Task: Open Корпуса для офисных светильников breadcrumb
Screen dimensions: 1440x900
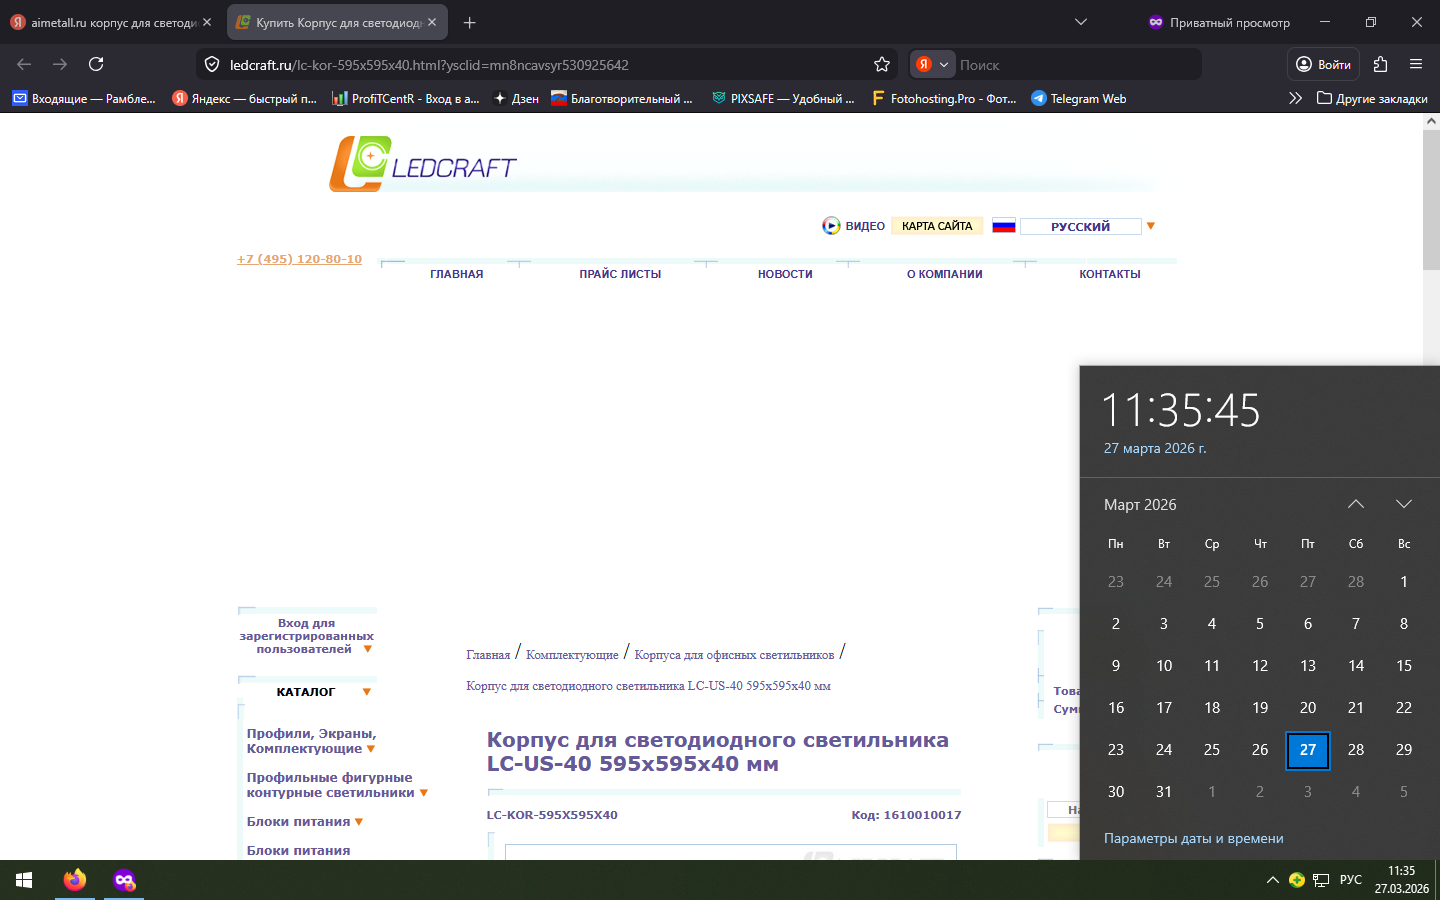Action: click(734, 655)
